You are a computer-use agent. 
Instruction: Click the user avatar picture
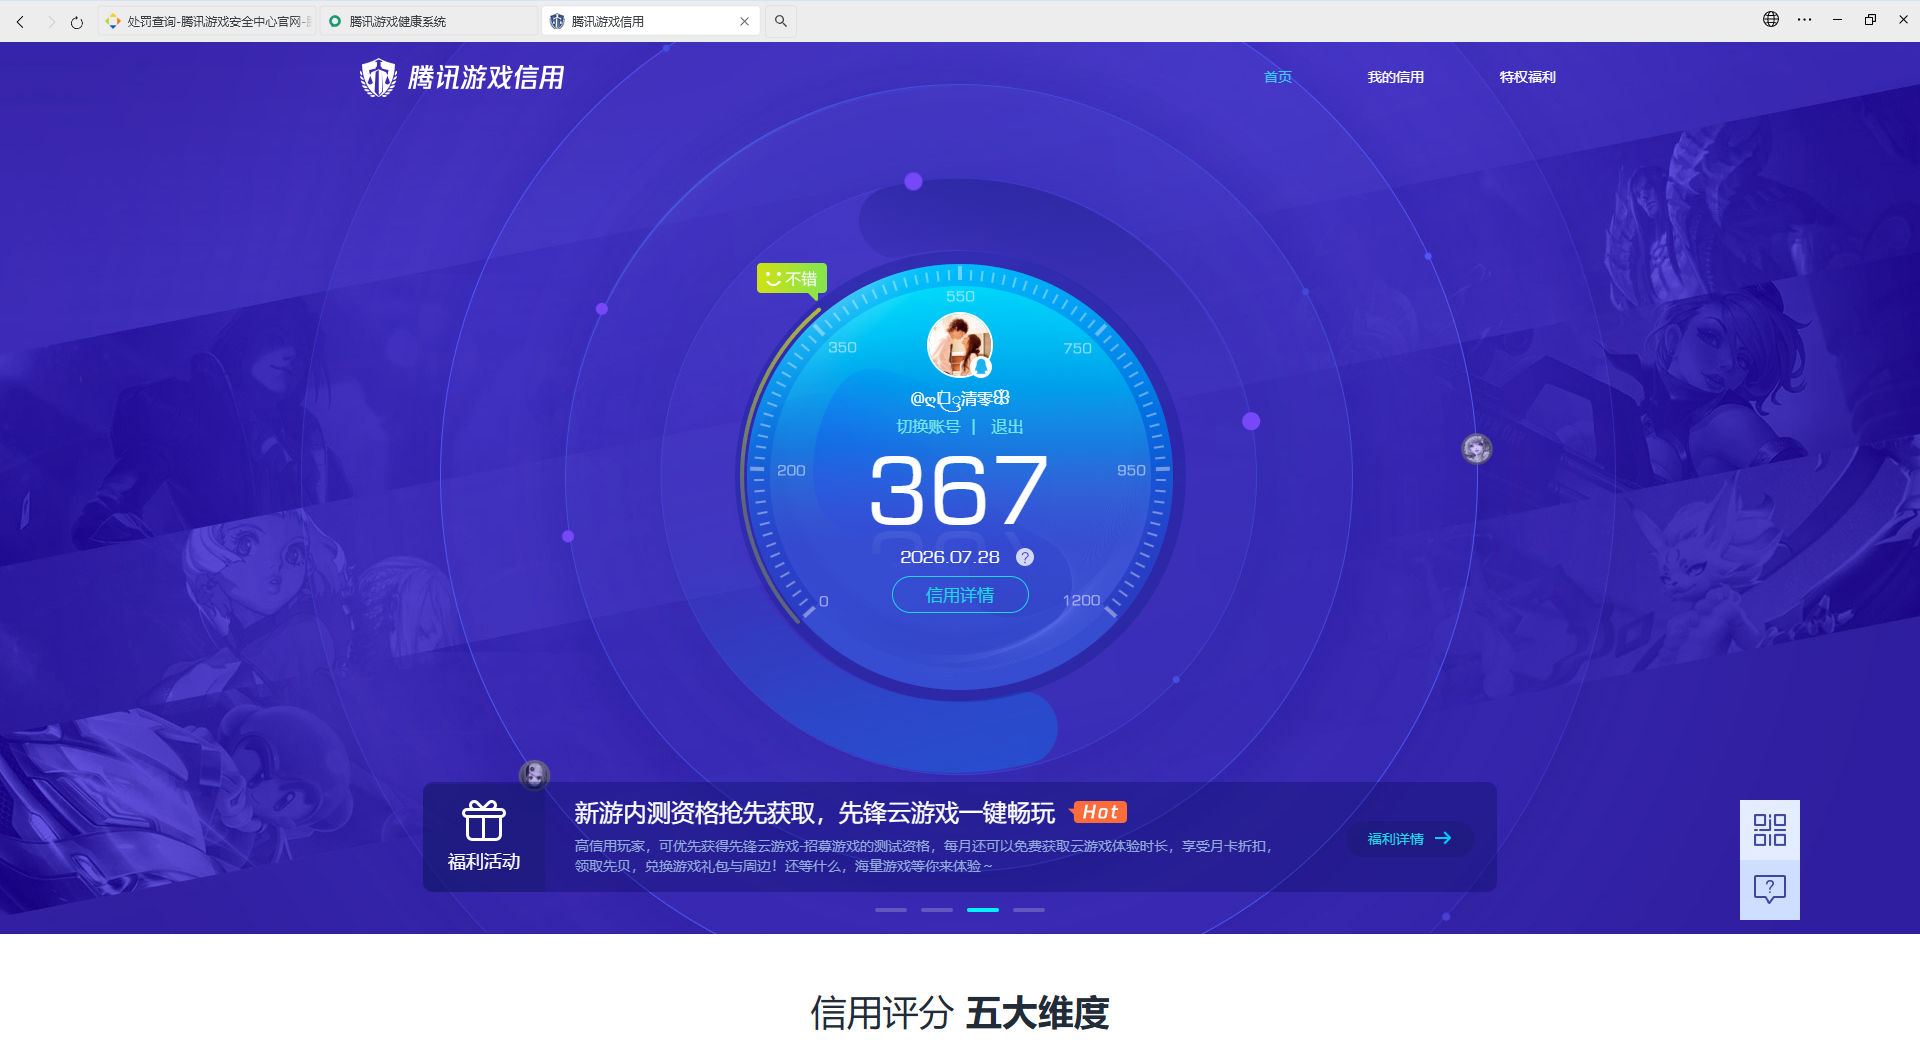click(x=960, y=345)
